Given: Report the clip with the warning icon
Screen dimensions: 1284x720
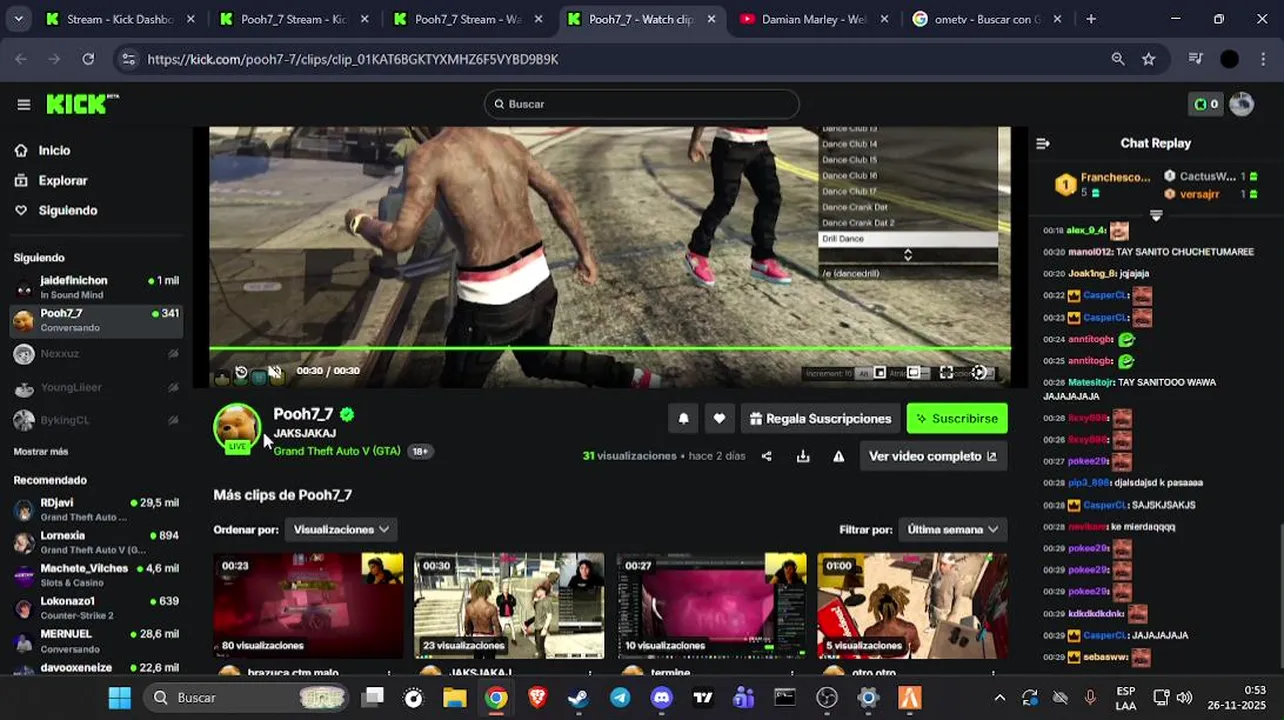Looking at the screenshot, I should coord(839,456).
